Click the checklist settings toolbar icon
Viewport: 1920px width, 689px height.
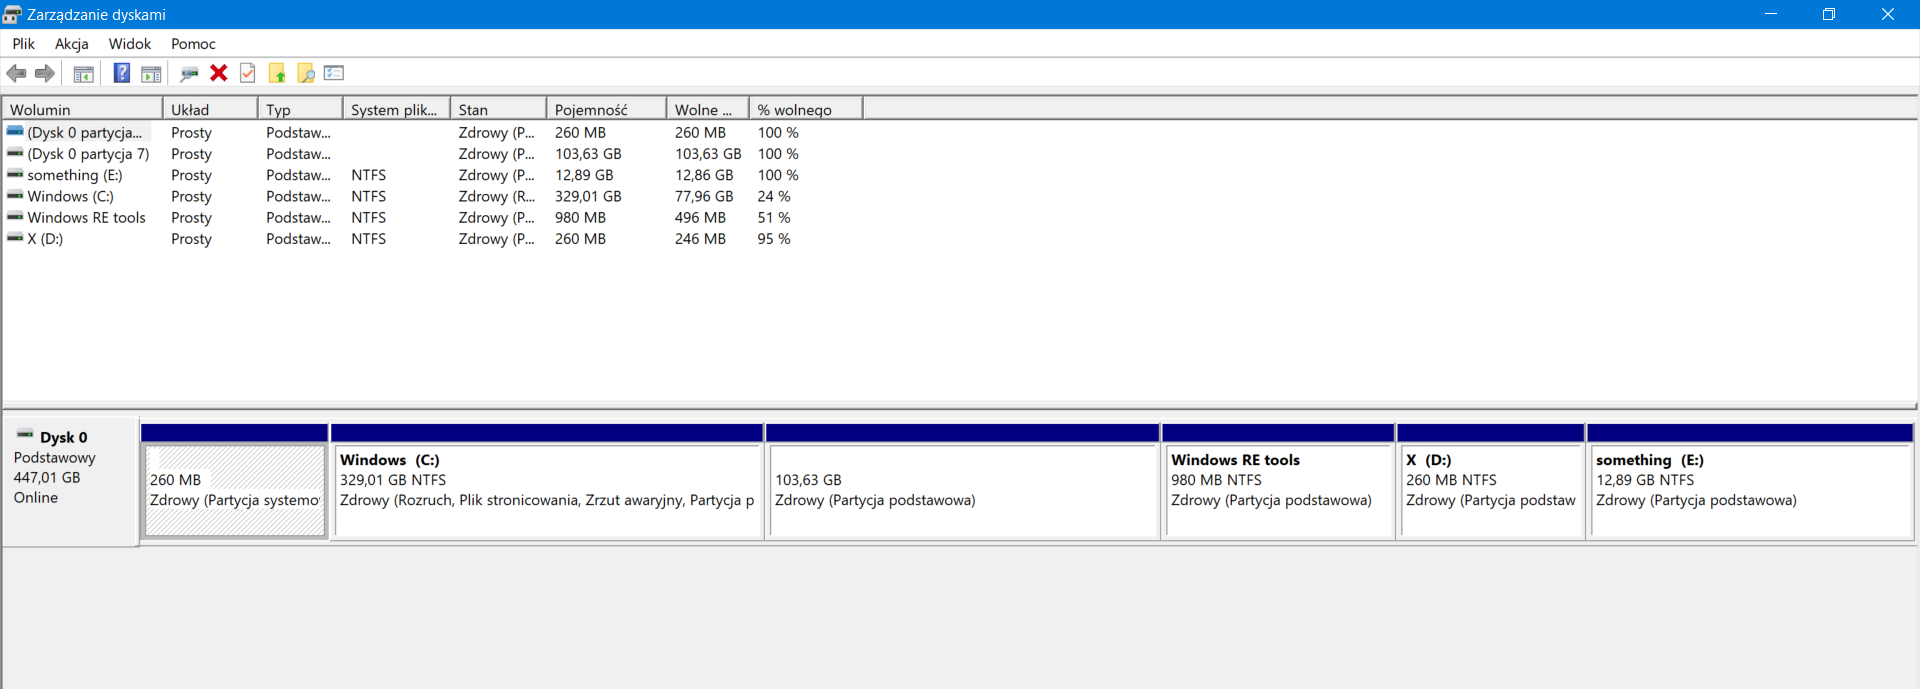[334, 73]
